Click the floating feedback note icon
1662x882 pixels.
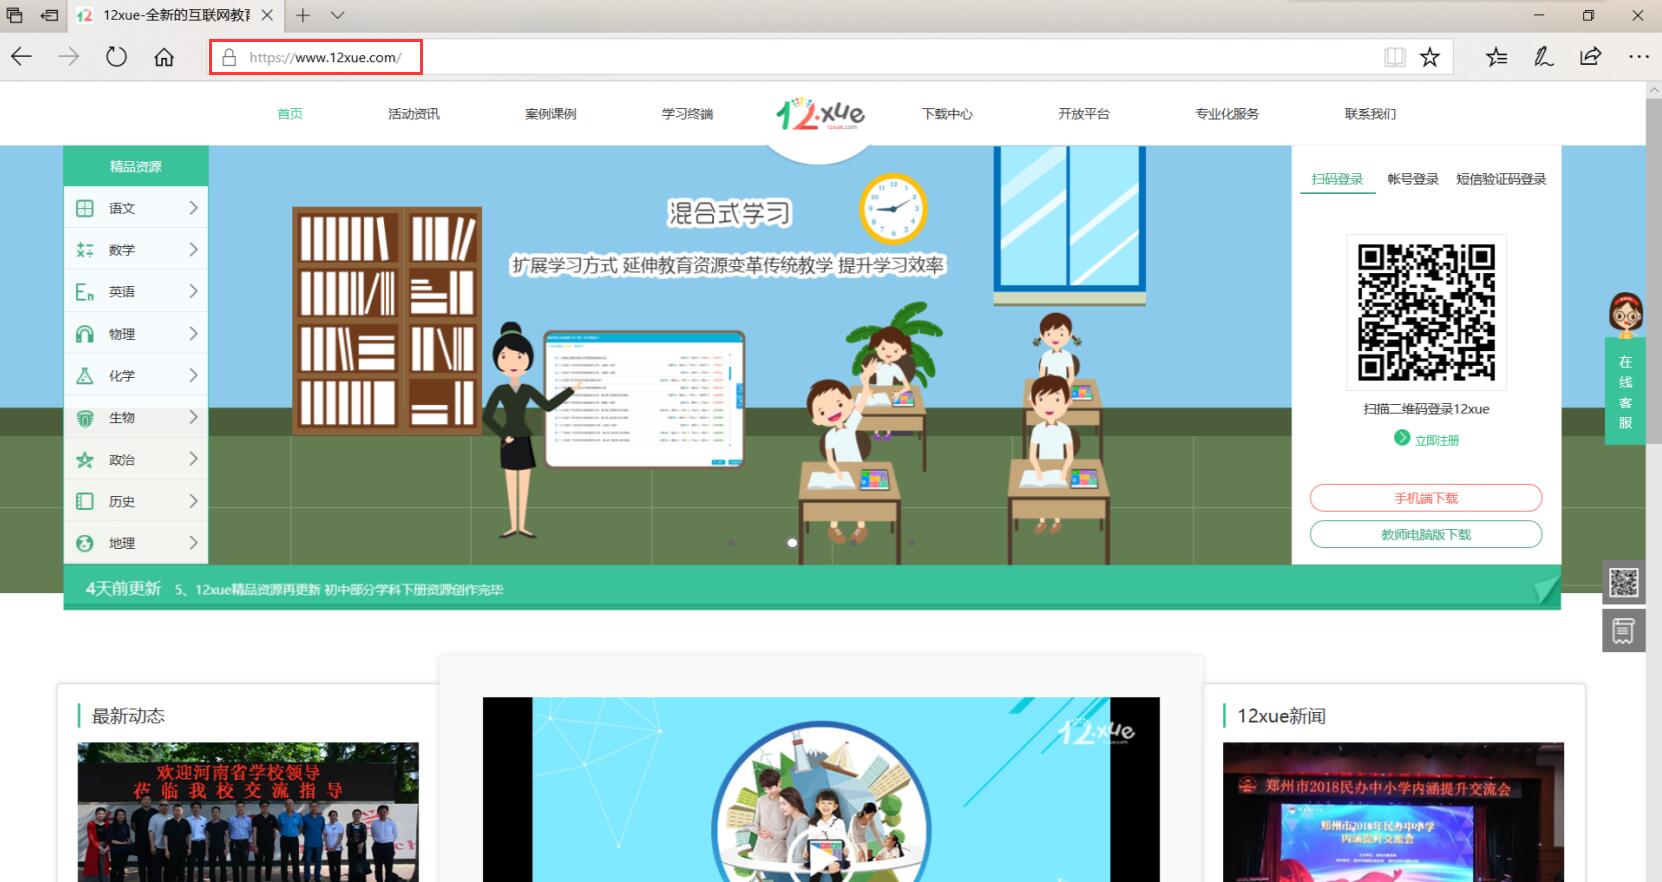pyautogui.click(x=1623, y=631)
